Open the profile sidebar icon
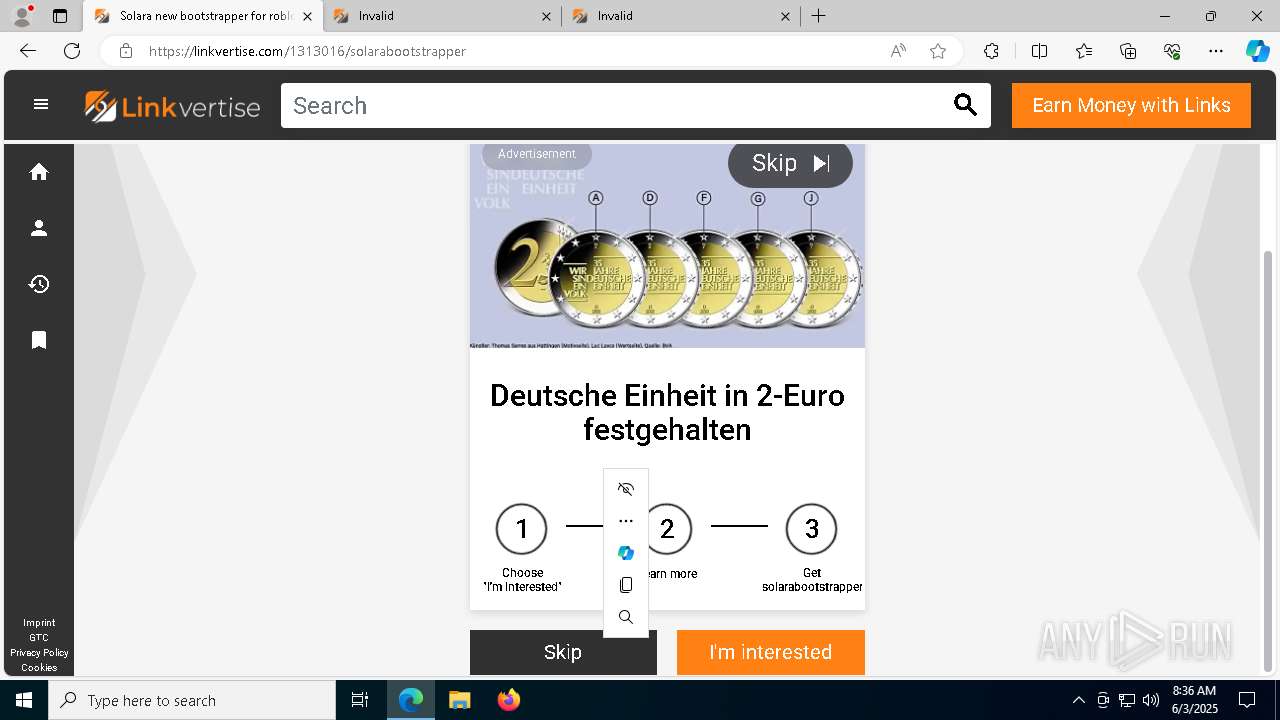Screen dimensions: 1280x720 click(39, 228)
